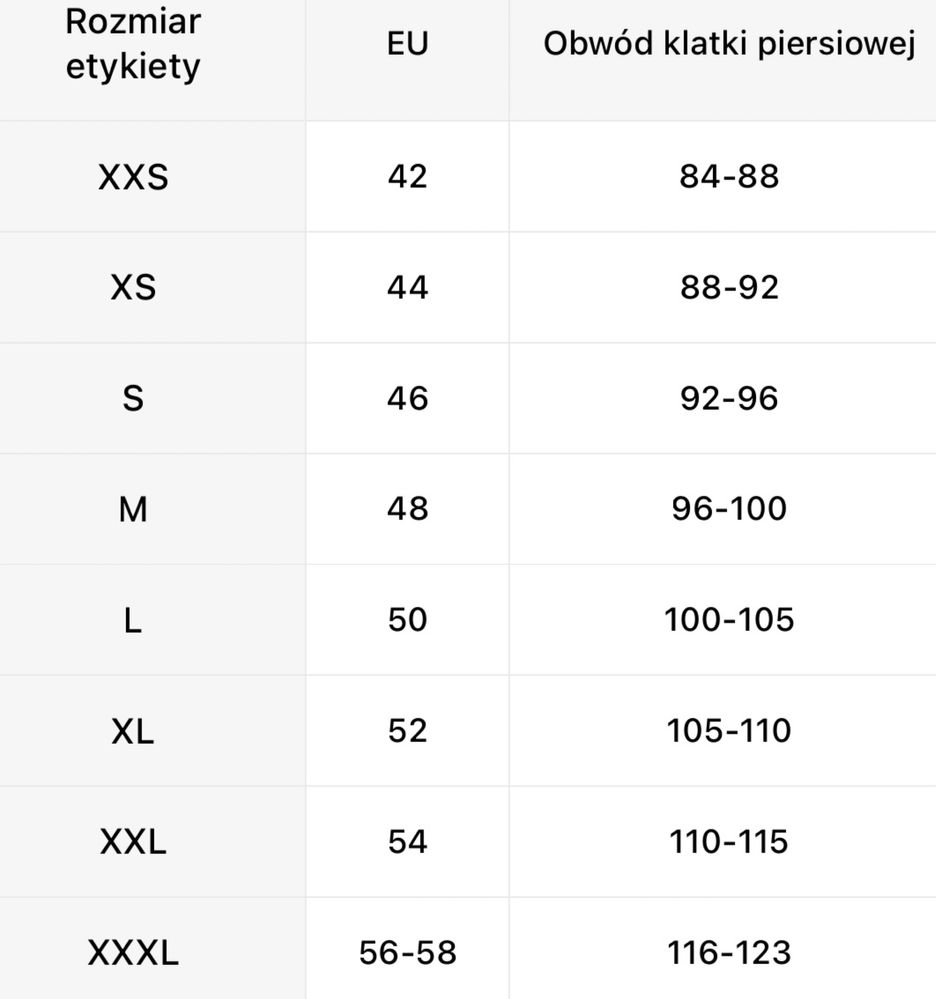This screenshot has height=999, width=936.
Task: Click EU size 48 cell
Action: point(408,509)
